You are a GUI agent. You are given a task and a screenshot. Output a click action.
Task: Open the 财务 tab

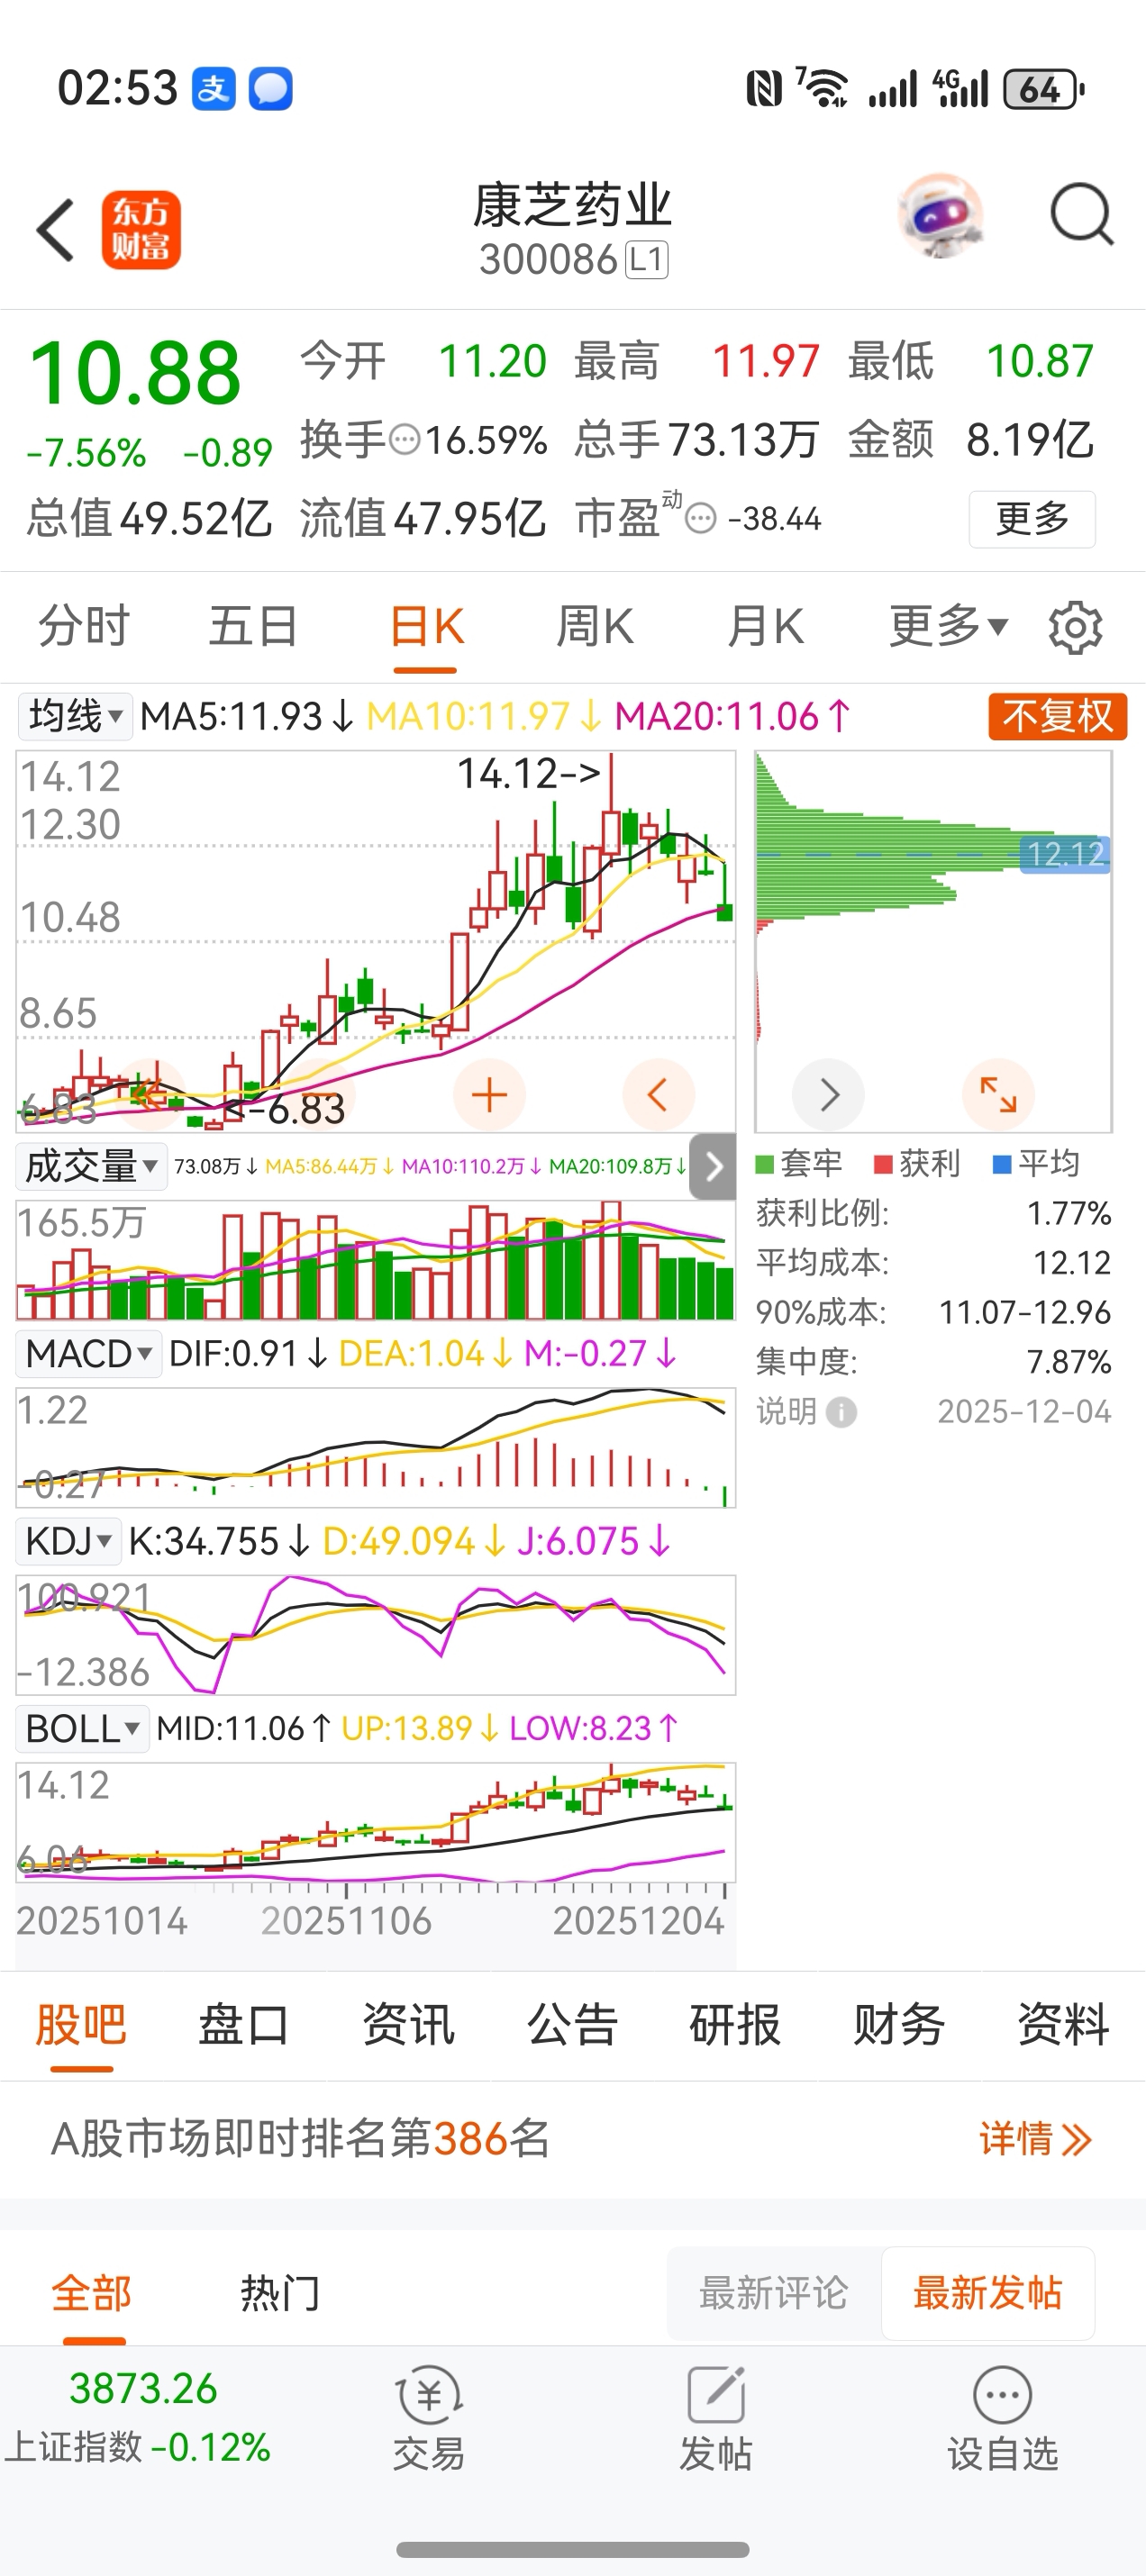pos(899,2026)
